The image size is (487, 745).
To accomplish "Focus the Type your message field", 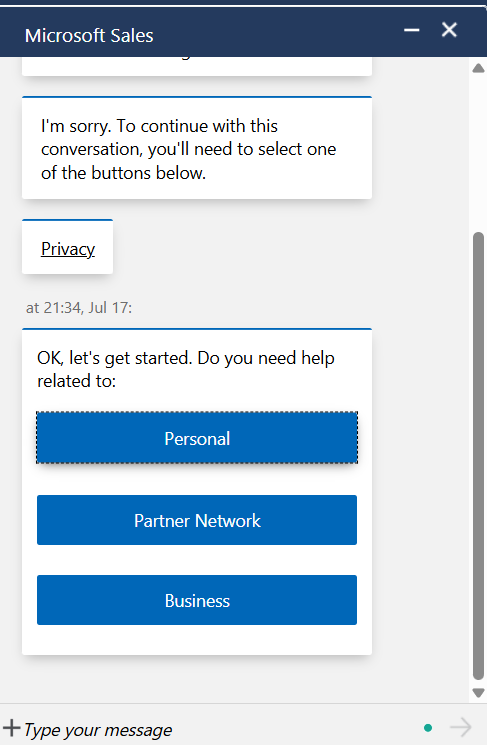I will pos(219,729).
